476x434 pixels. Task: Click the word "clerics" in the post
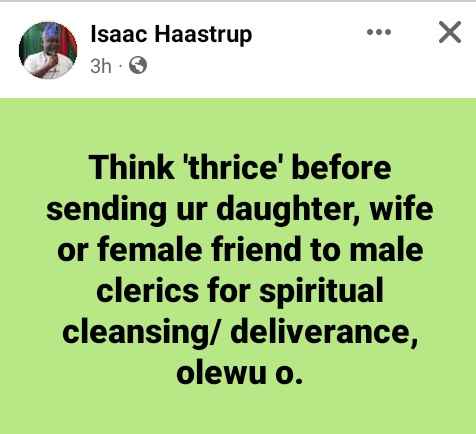(147, 291)
